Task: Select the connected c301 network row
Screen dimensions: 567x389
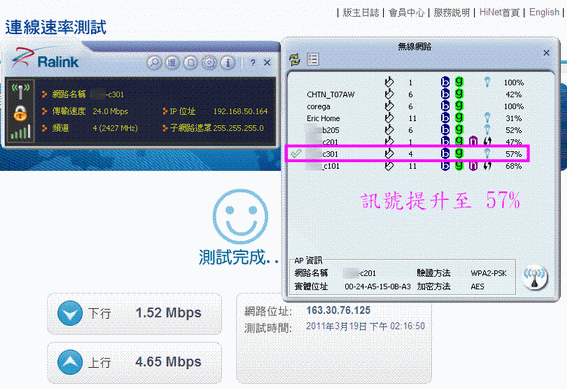Action: (408, 154)
